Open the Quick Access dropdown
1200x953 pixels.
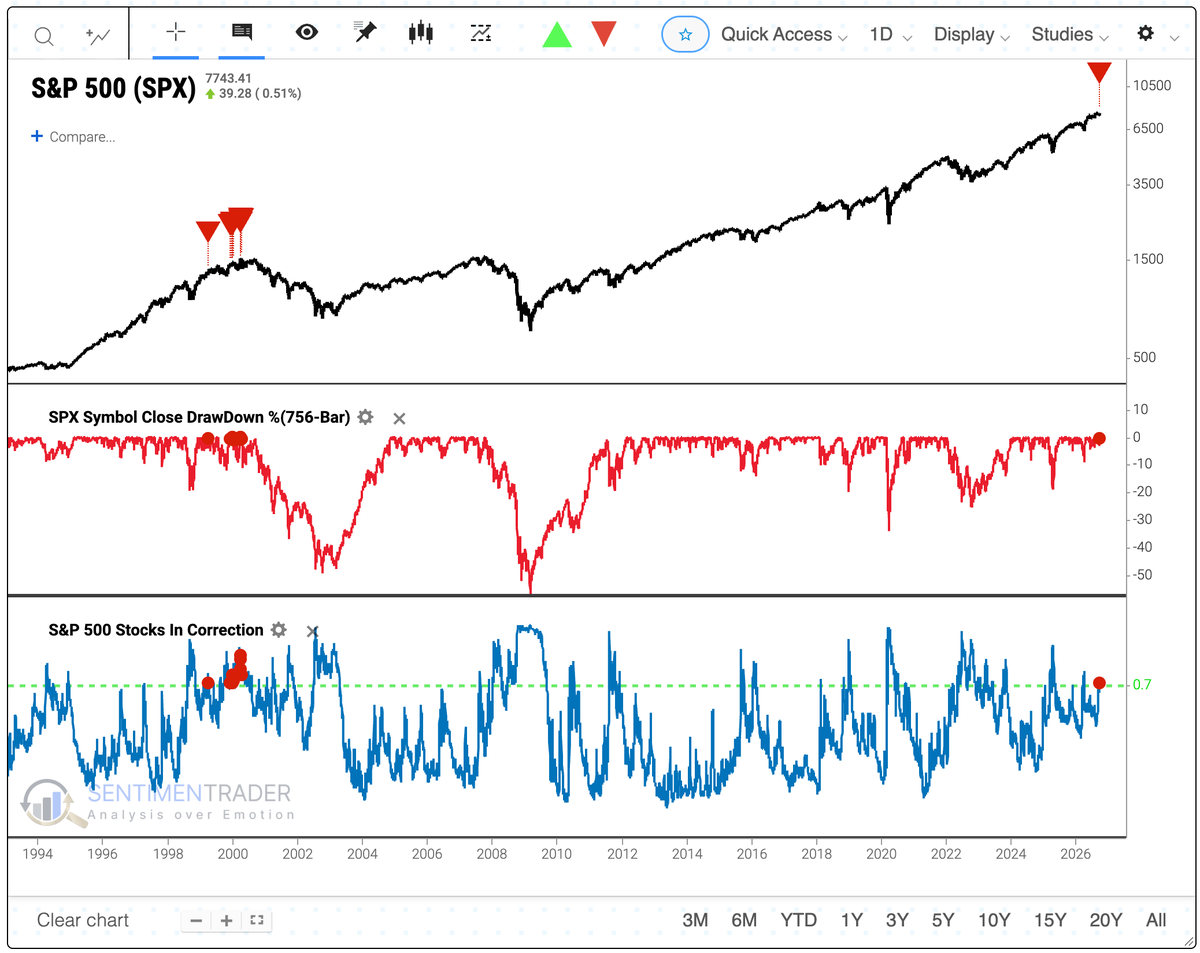click(x=784, y=34)
